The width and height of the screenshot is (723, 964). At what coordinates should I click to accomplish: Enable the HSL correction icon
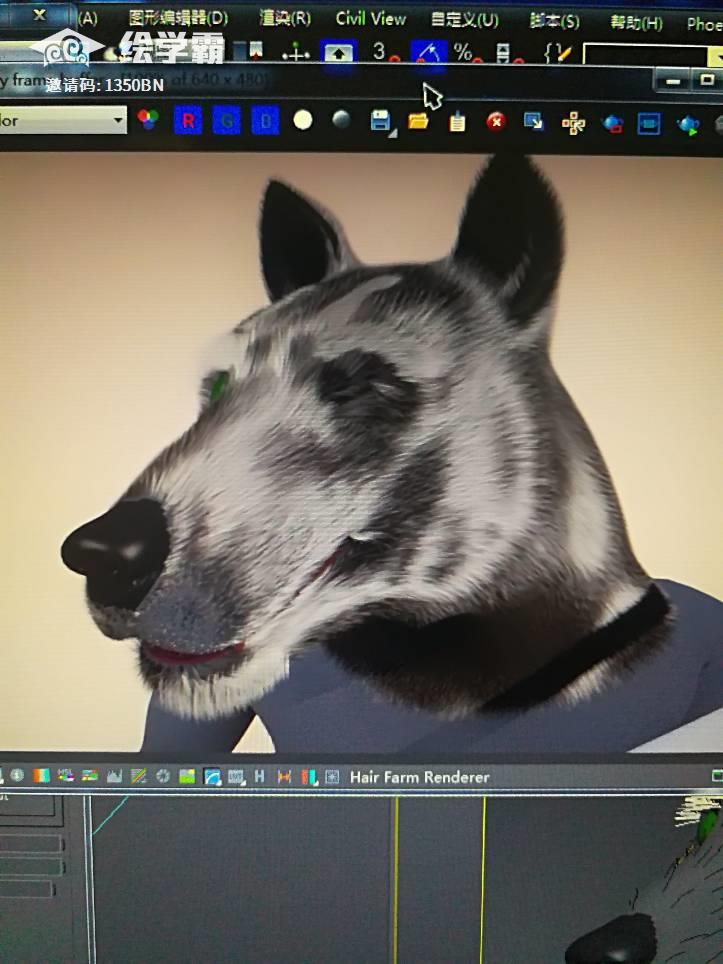click(x=65, y=775)
